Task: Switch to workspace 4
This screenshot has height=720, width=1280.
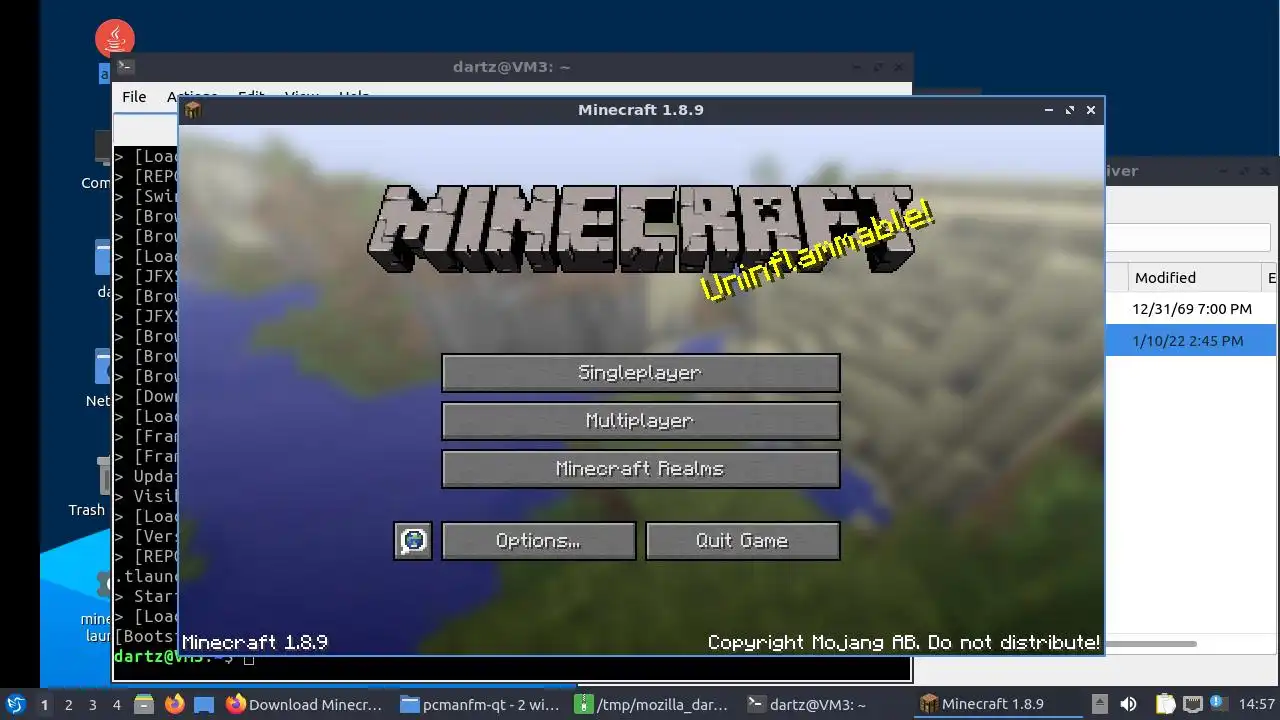Action: point(116,704)
